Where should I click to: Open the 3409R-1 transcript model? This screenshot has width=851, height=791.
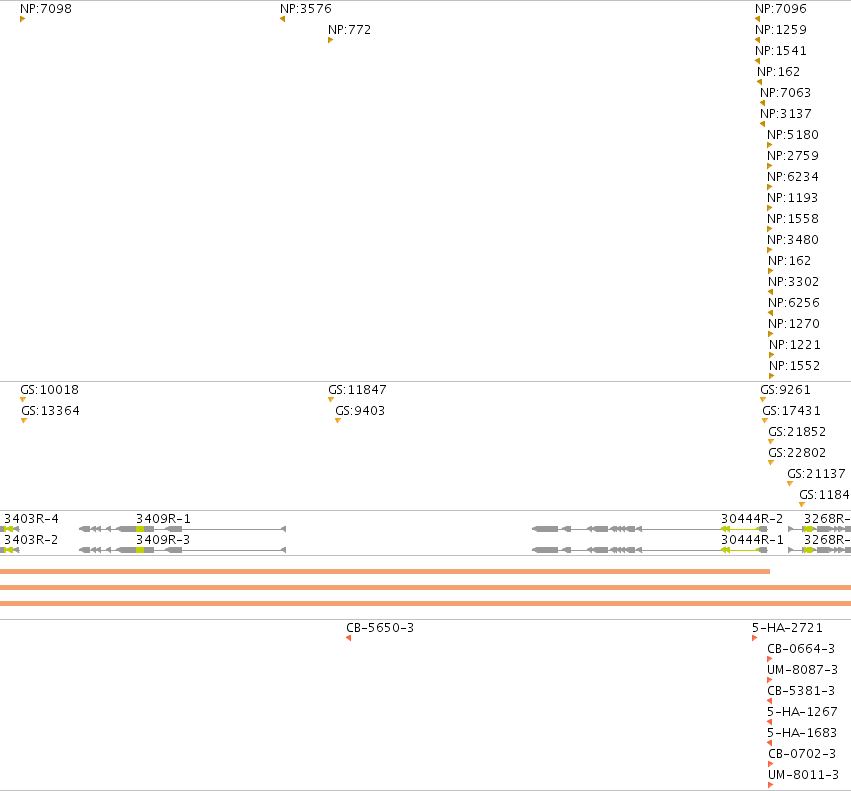pos(182,529)
